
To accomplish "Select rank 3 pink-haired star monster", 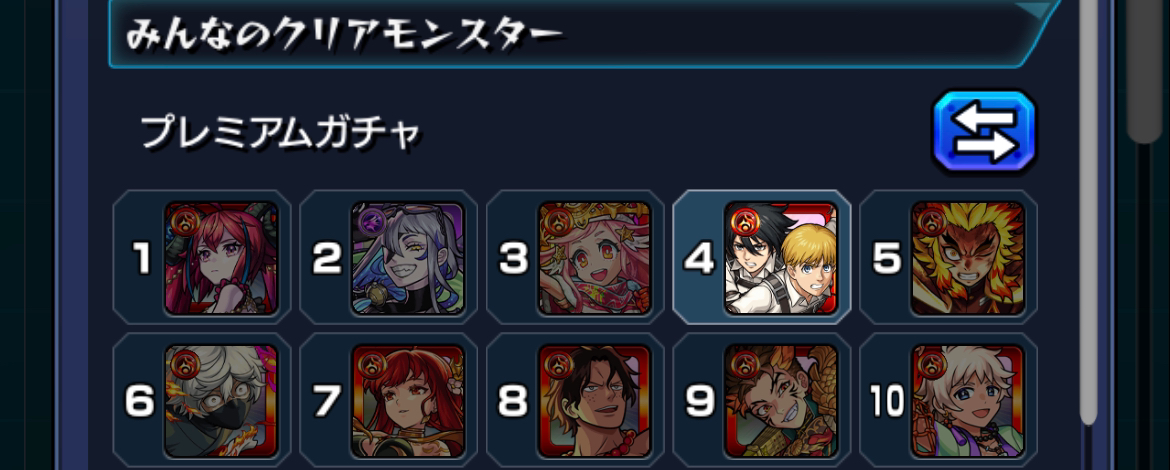I will [x=595, y=258].
